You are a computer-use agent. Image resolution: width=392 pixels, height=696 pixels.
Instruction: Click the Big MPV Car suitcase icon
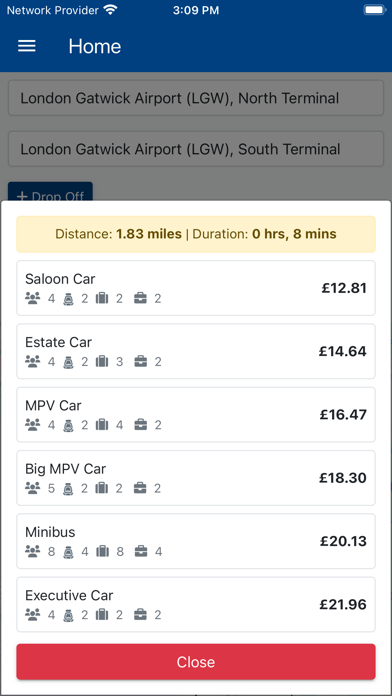102,488
